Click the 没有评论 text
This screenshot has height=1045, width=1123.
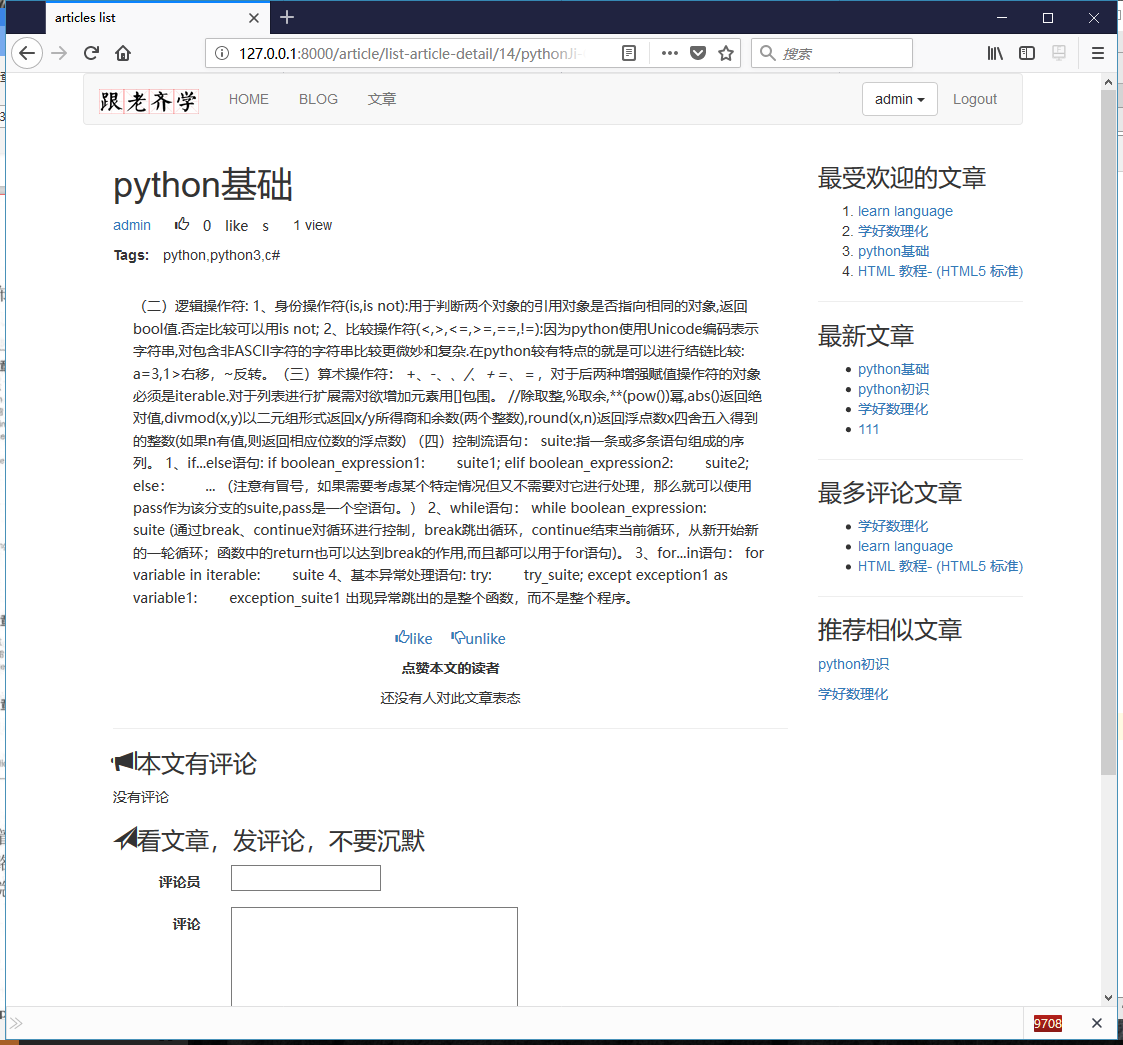click(x=140, y=797)
